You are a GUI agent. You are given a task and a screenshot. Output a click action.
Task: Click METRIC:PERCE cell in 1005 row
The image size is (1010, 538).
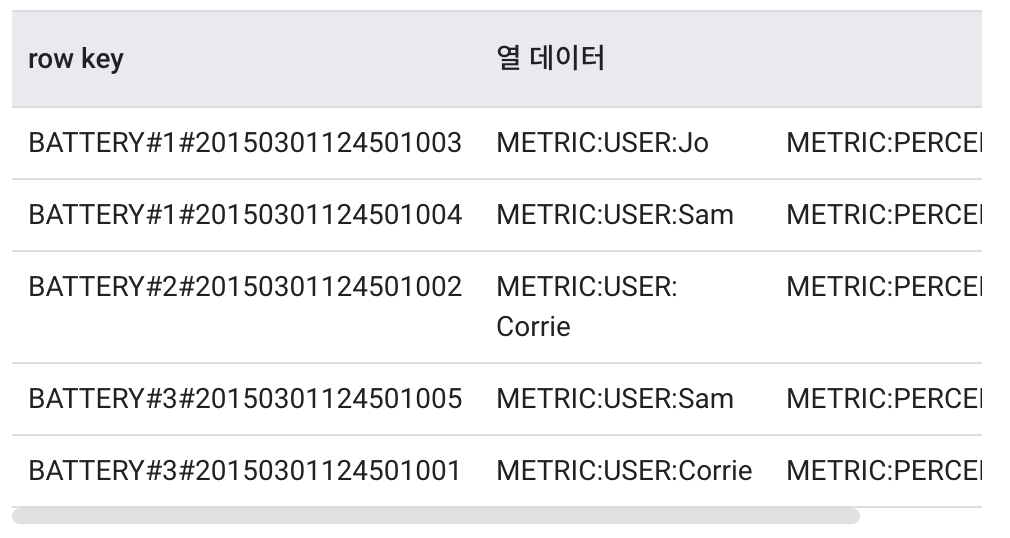(884, 399)
